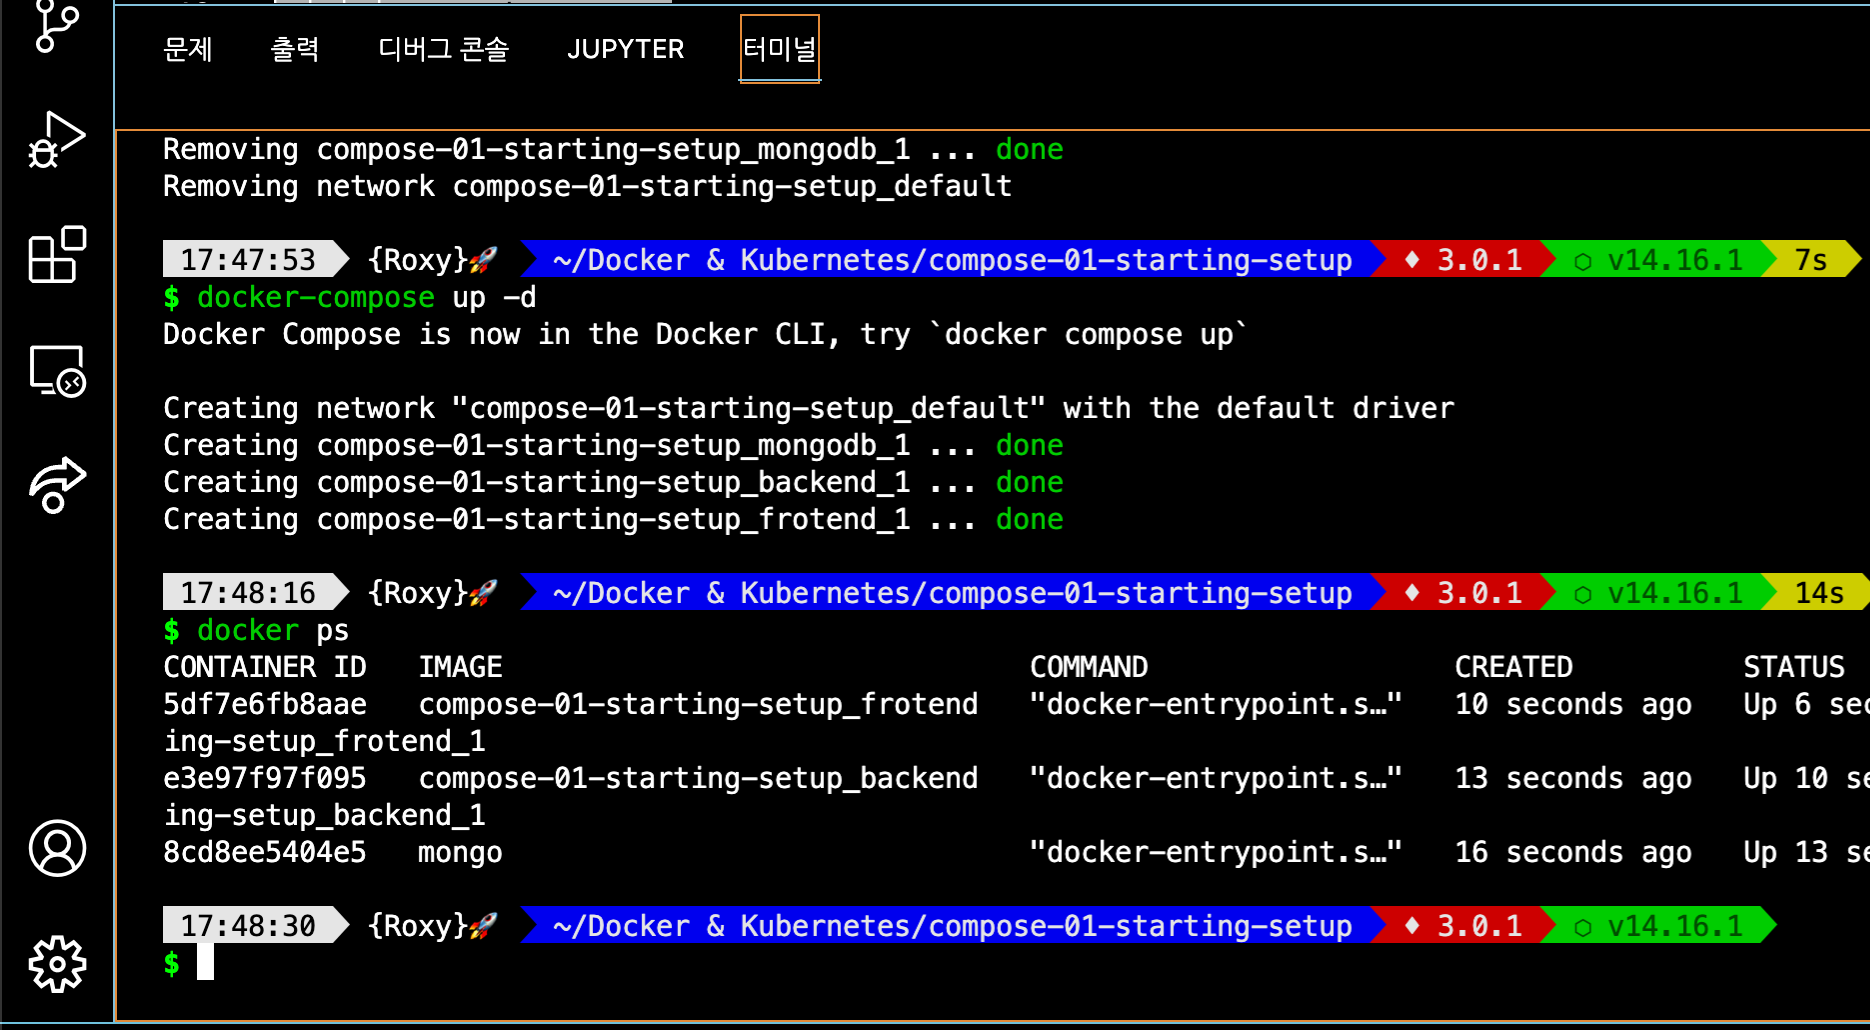Open the Run and Debug view

point(57,139)
